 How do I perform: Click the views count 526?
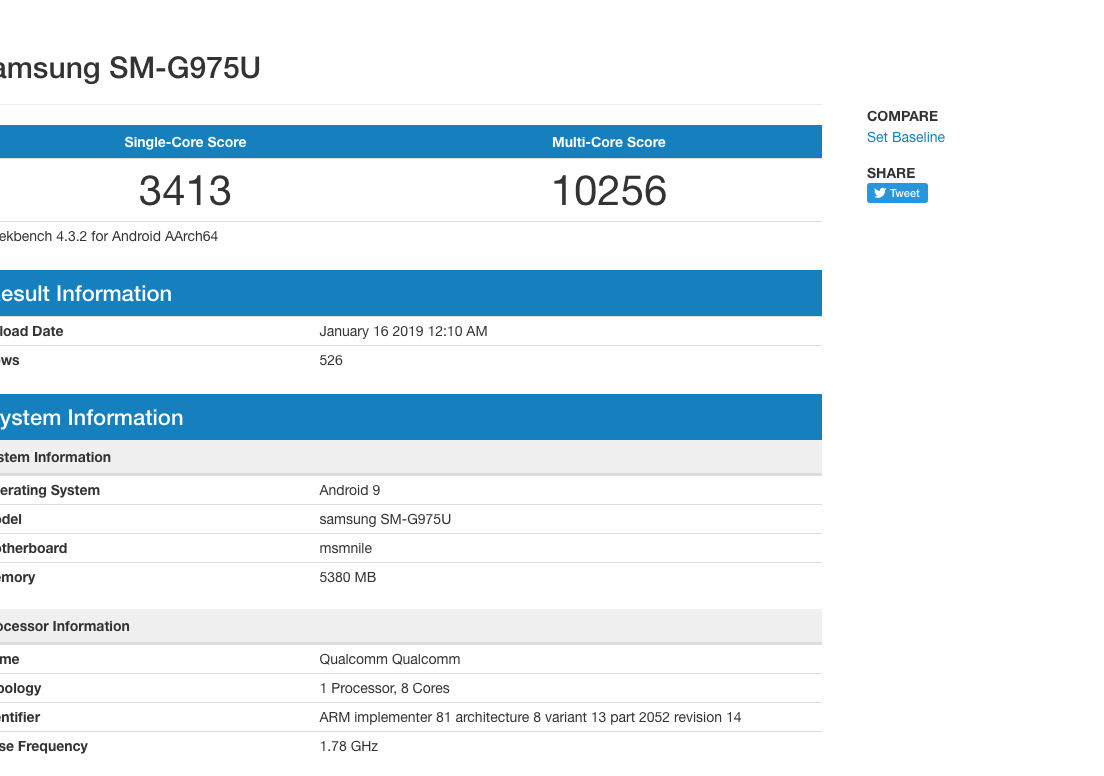(331, 360)
